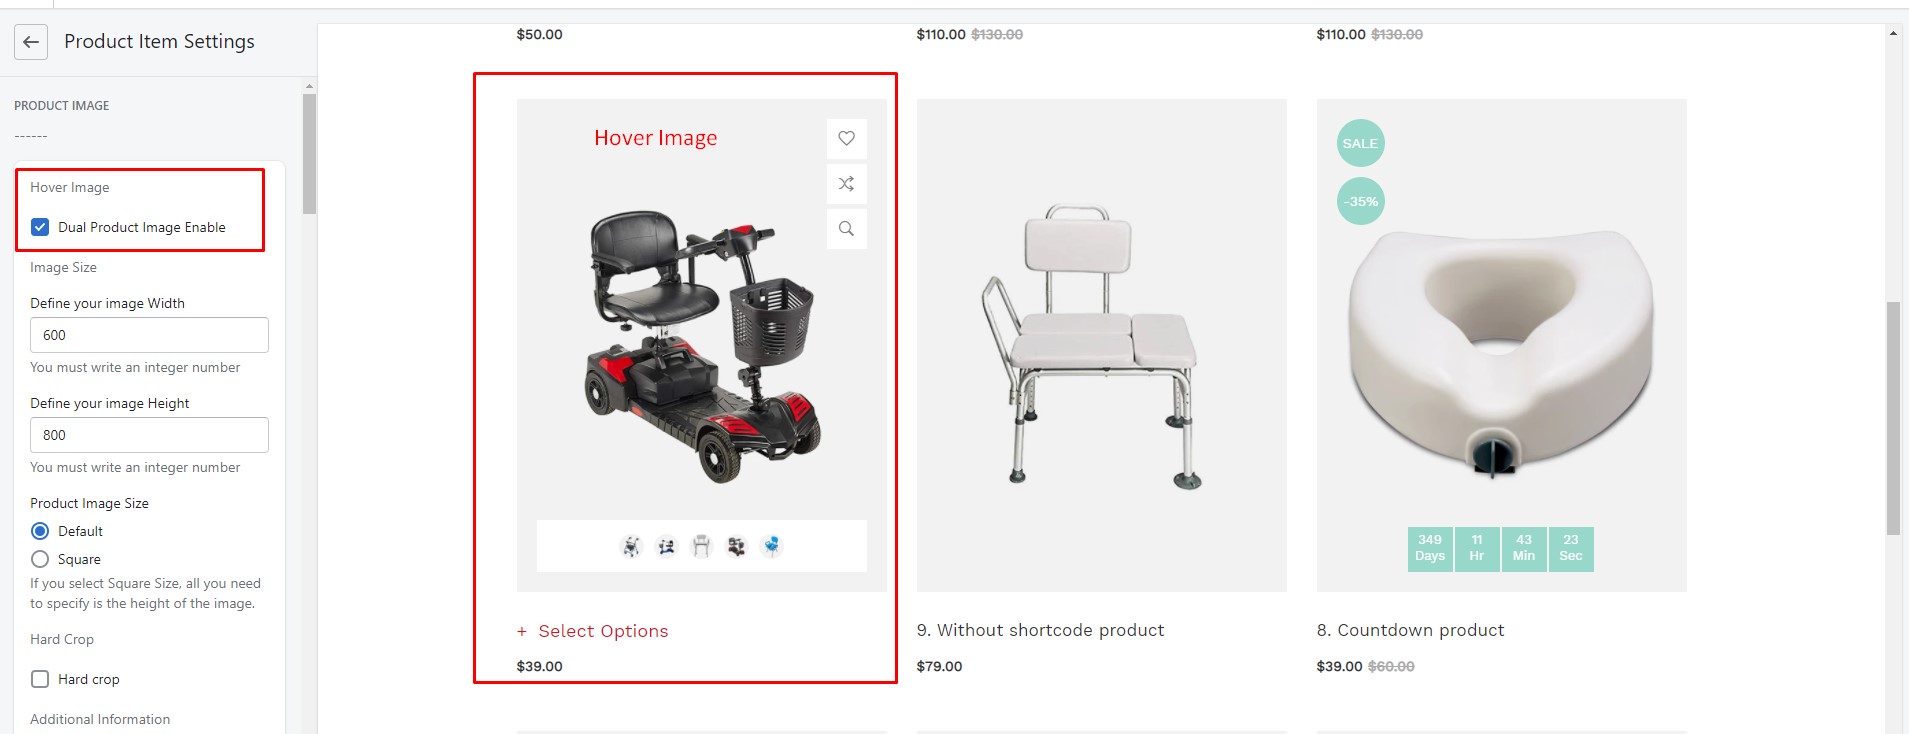This screenshot has height=734, width=1909.
Task: Click the -35% discount badge
Action: 1360,201
